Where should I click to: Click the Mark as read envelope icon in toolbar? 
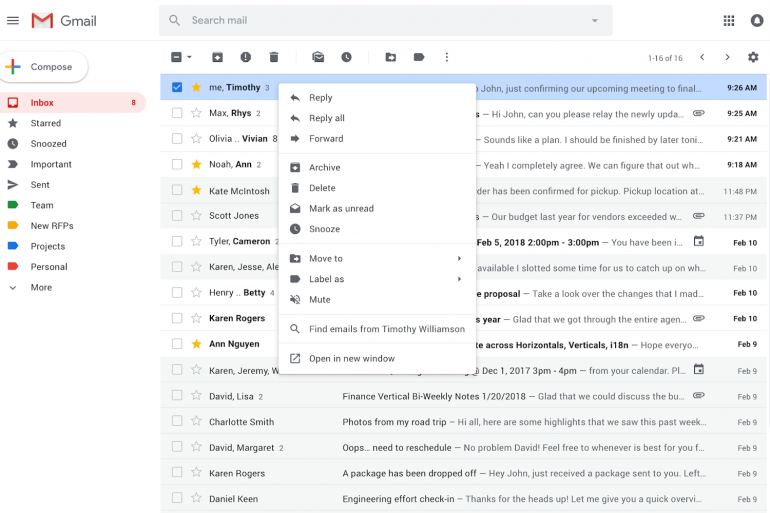(x=318, y=57)
